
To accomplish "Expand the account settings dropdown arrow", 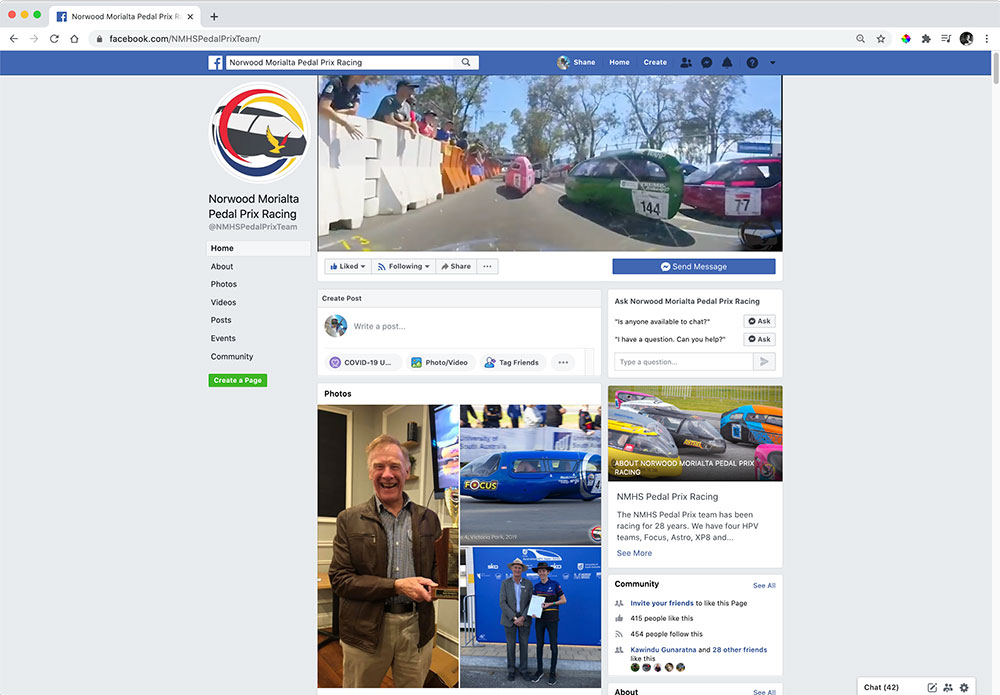I will 772,62.
